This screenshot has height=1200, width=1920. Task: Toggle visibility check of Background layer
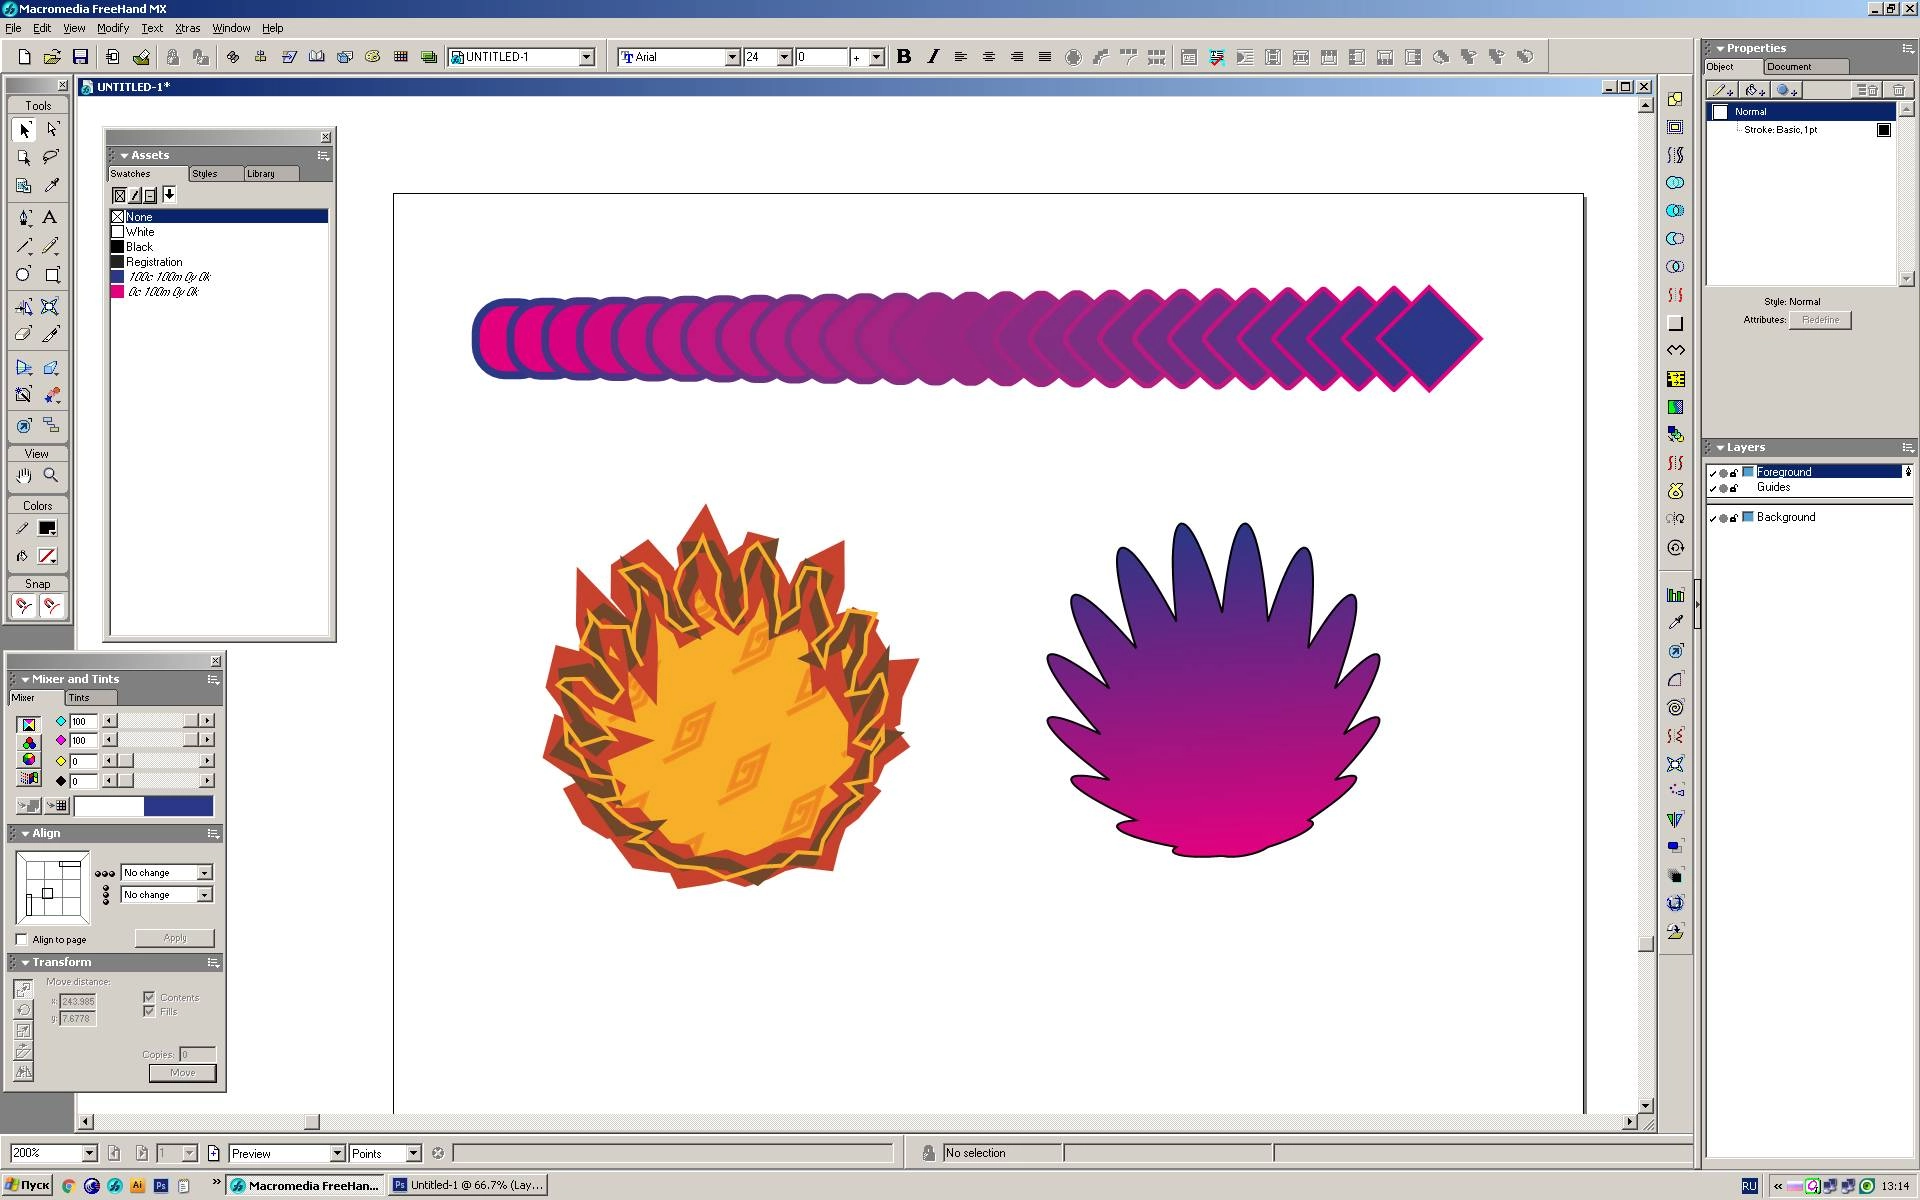click(1712, 518)
